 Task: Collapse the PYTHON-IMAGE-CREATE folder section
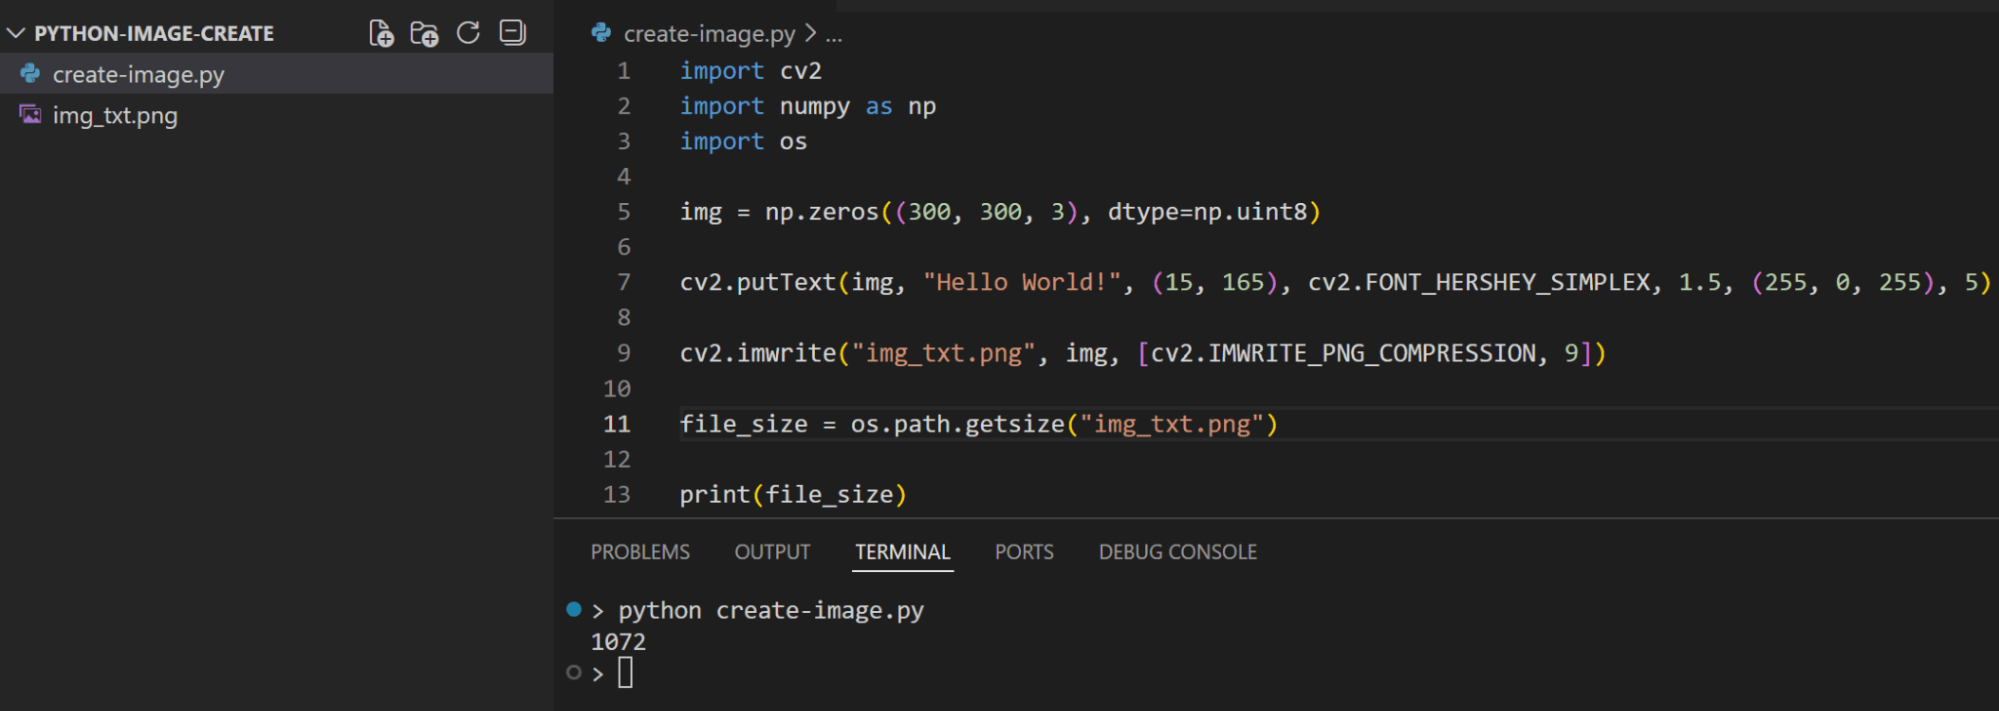tap(16, 33)
